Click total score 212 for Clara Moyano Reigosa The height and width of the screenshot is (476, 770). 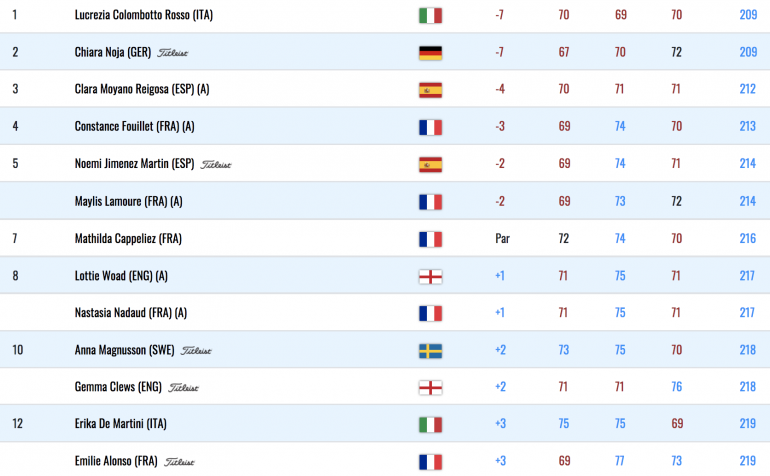(747, 89)
